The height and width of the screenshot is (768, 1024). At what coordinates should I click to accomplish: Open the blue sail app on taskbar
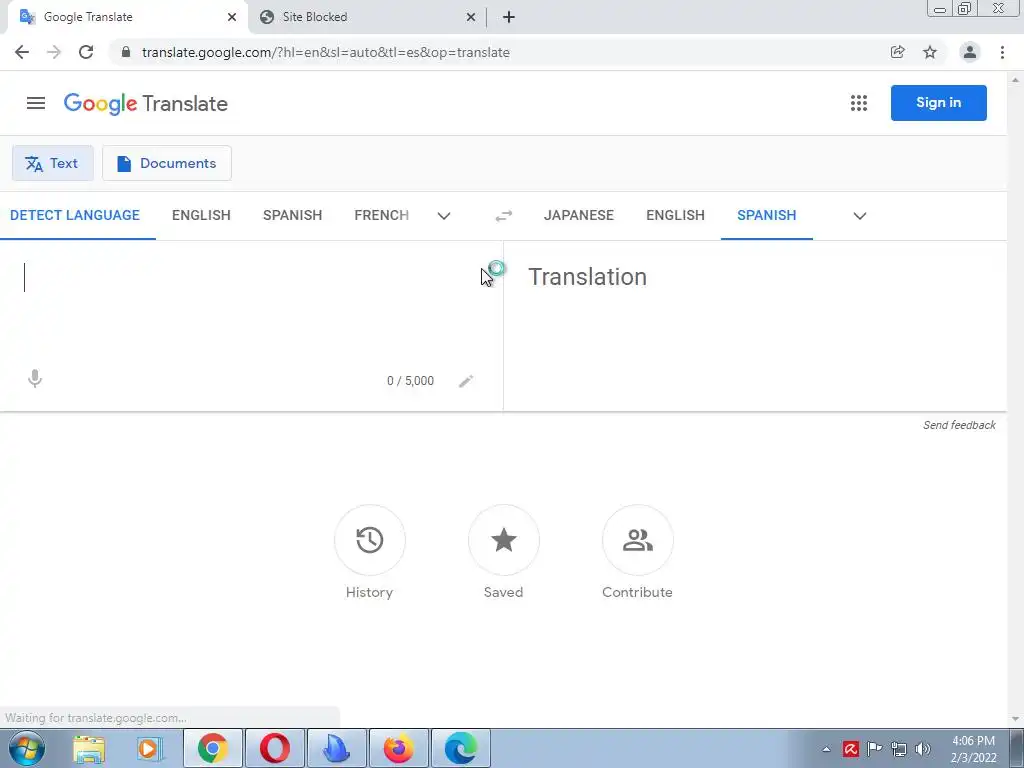[337, 748]
